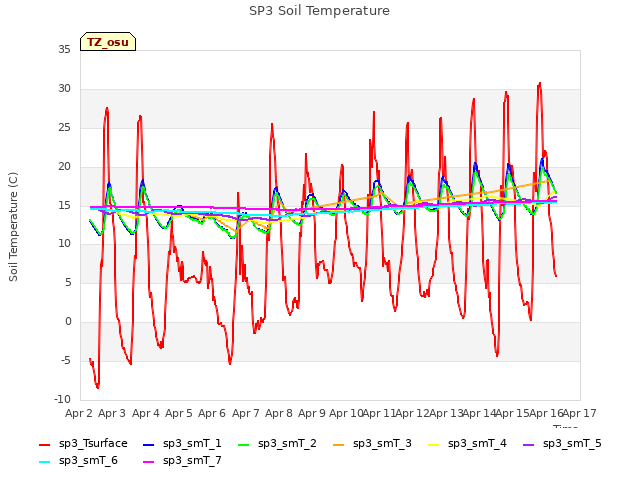Click the Apr 8 x-axis tick label

tap(279, 413)
